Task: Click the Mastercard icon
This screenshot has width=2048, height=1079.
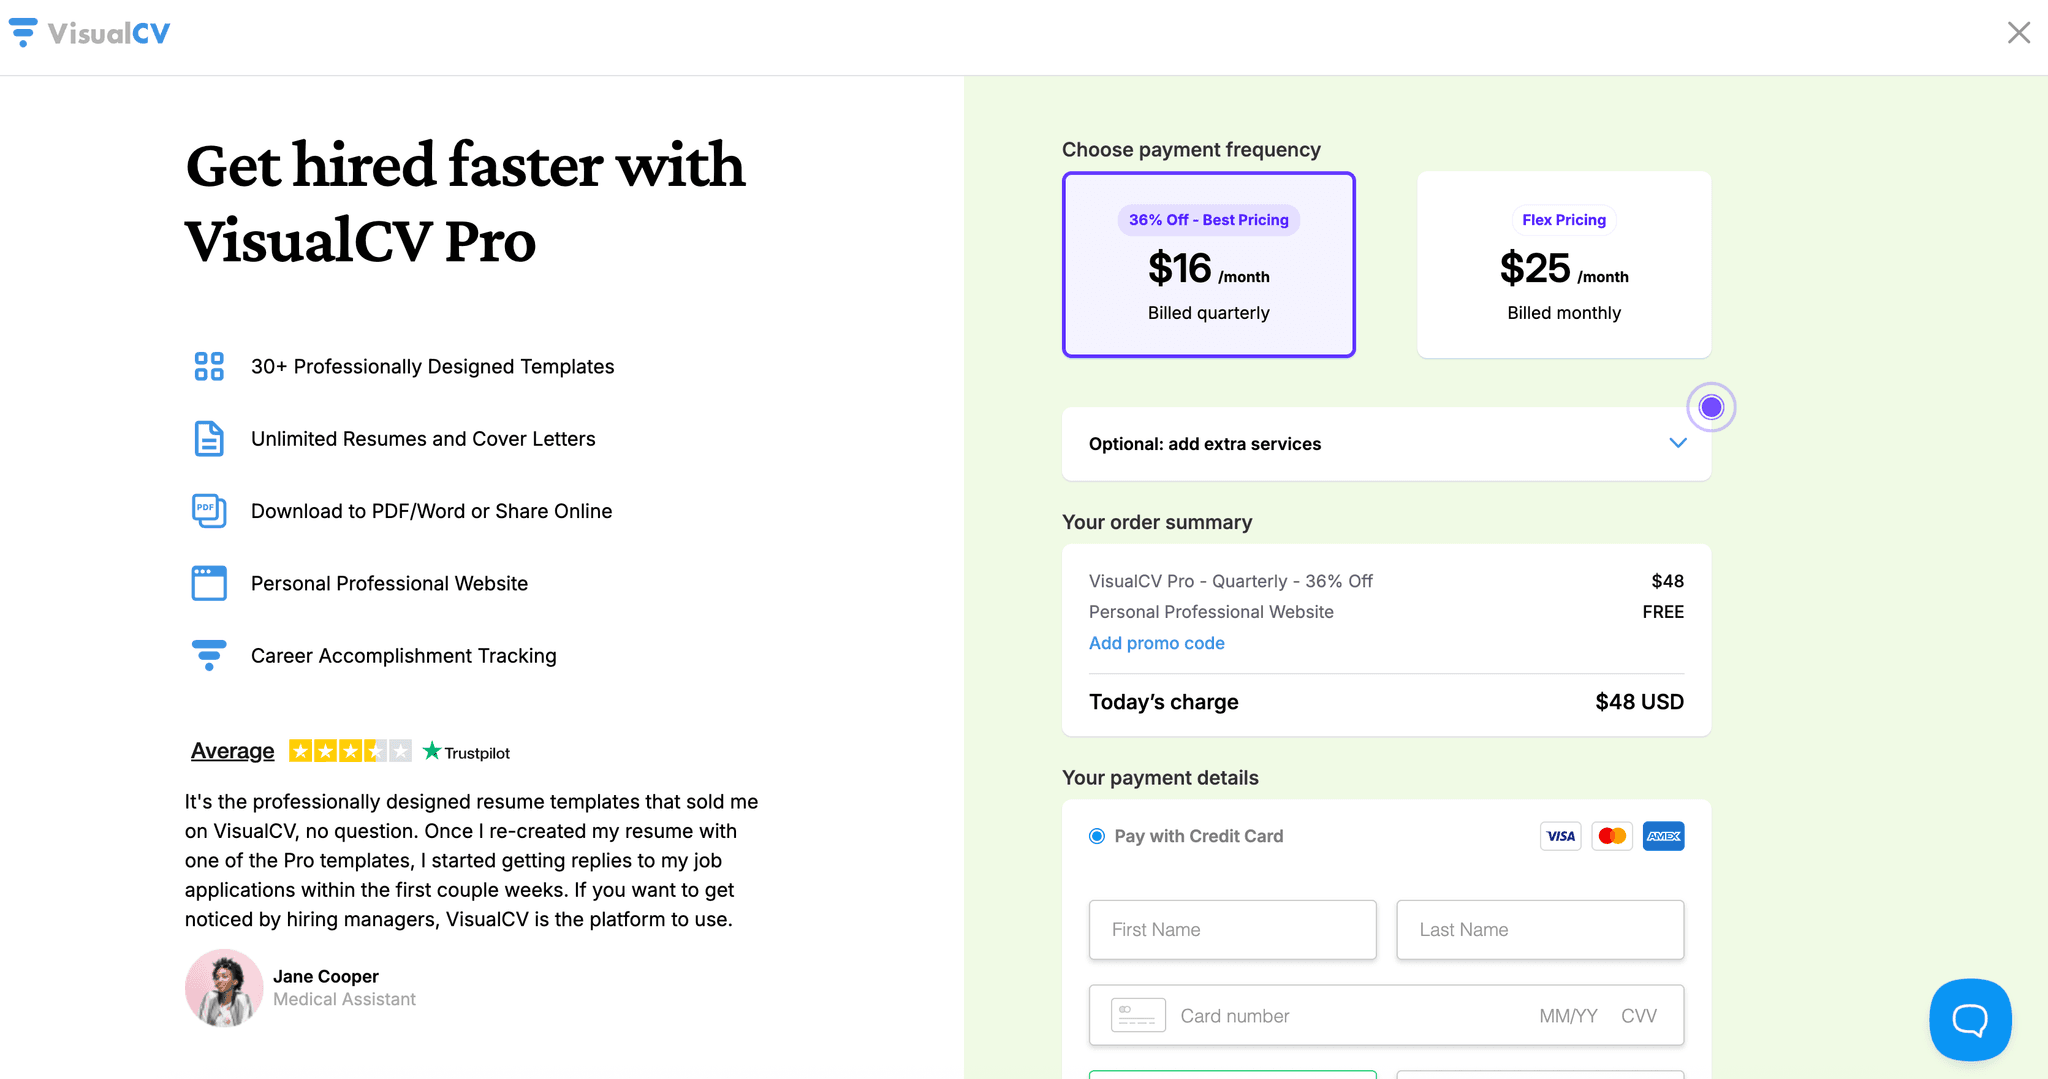Action: (x=1612, y=836)
